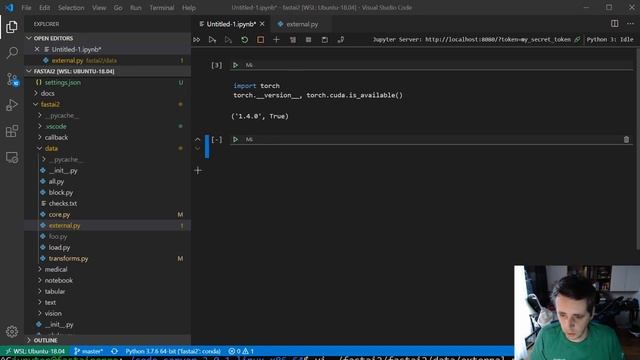Viewport: 640px width, 360px height.
Task: Export notebook as Python script
Action: point(340,40)
